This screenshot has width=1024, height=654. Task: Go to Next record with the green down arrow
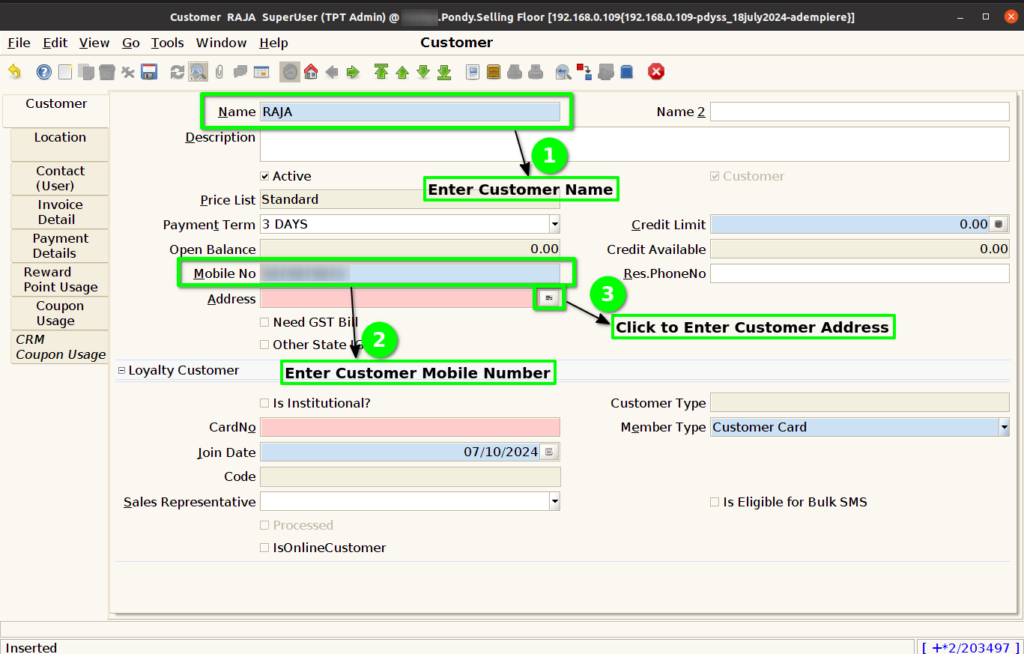(x=423, y=72)
